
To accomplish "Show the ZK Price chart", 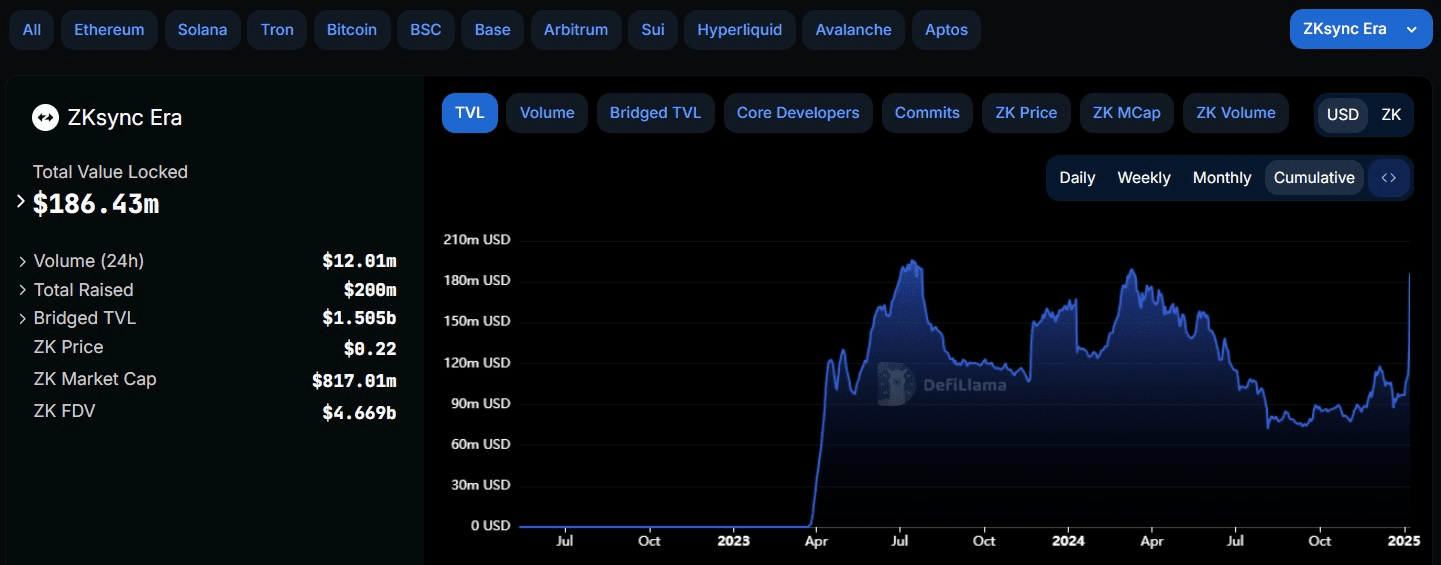I will (1026, 113).
